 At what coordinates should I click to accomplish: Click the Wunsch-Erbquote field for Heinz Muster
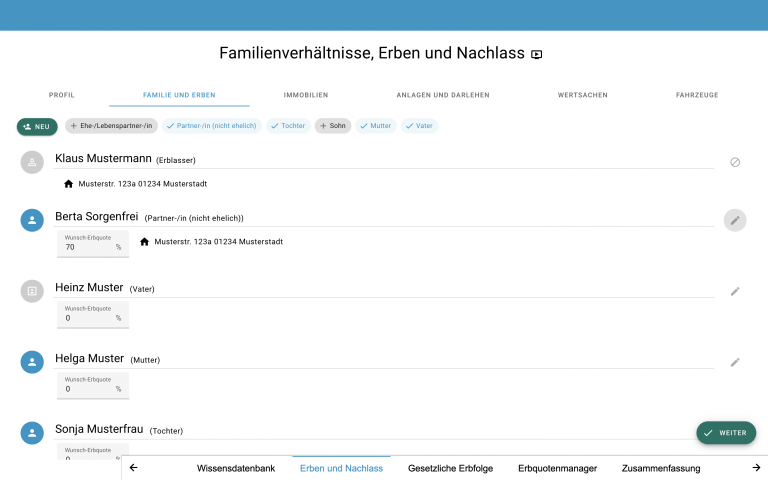[x=93, y=314]
